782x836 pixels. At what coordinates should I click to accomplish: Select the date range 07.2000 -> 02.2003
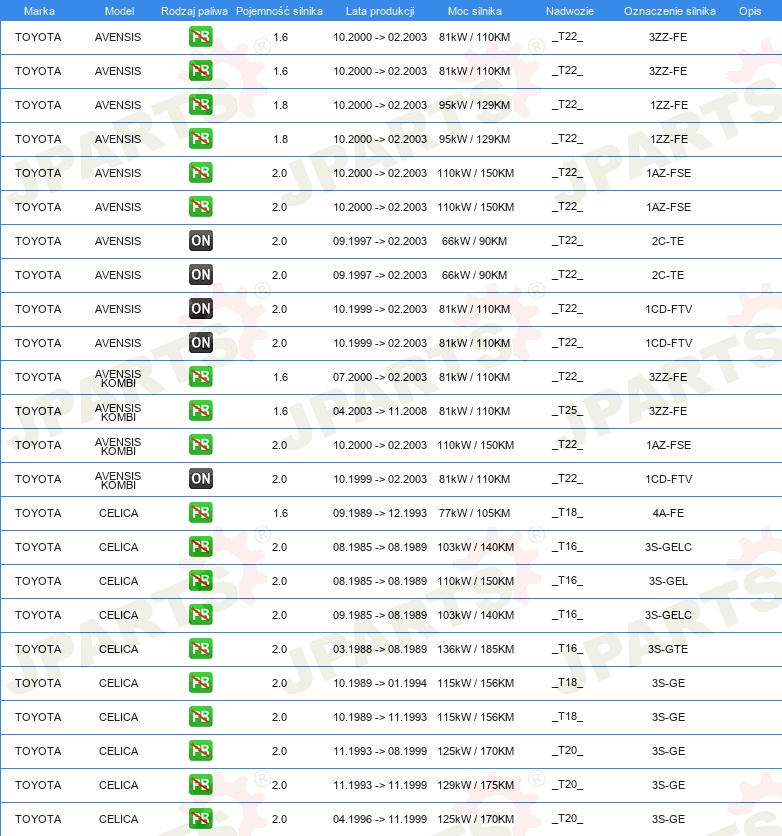coord(380,377)
